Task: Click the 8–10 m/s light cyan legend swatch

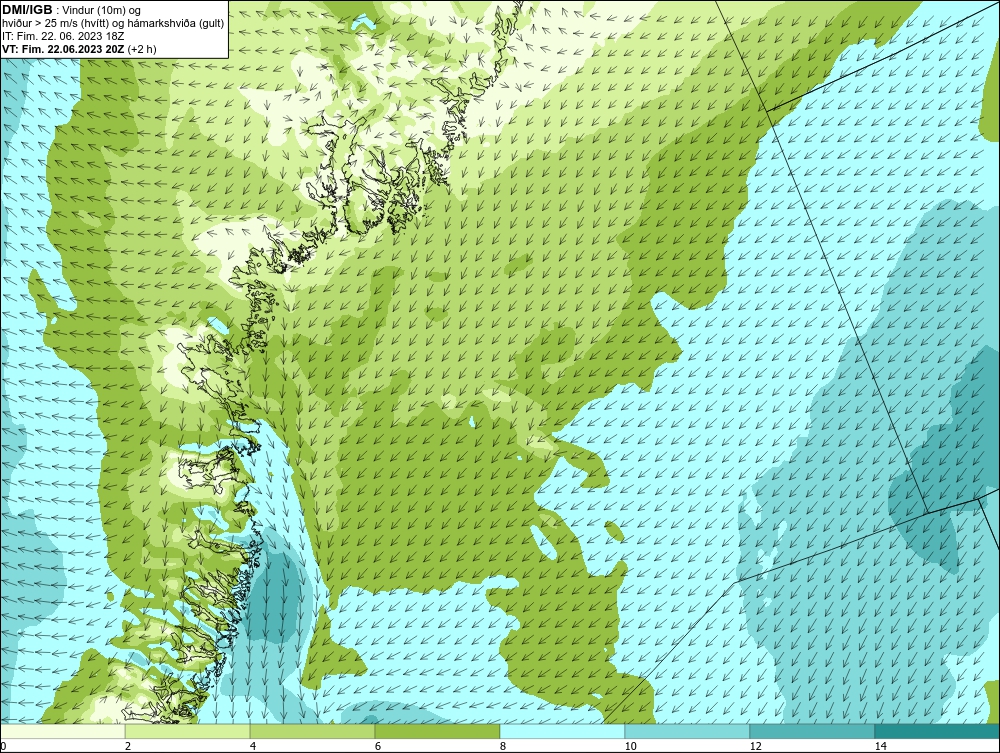Action: pyautogui.click(x=562, y=731)
